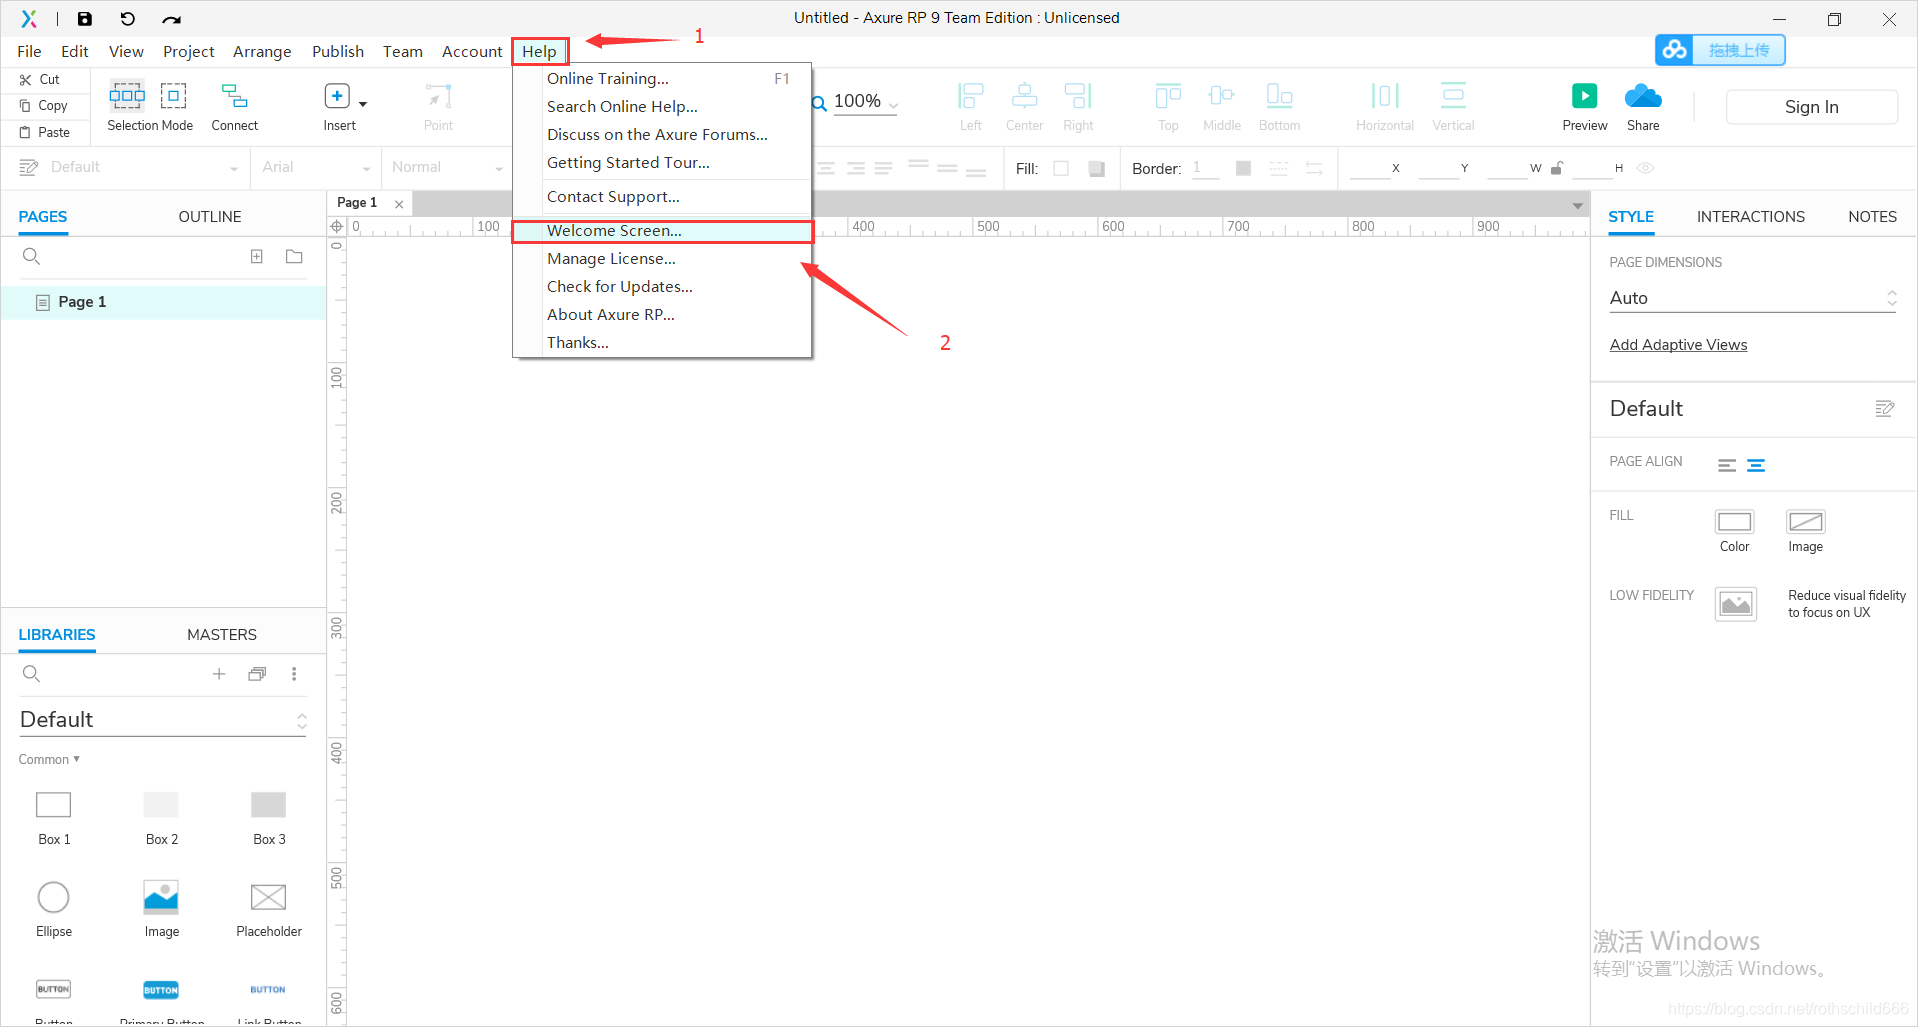Collapse the Common widgets section
1918x1027 pixels.
click(x=49, y=760)
